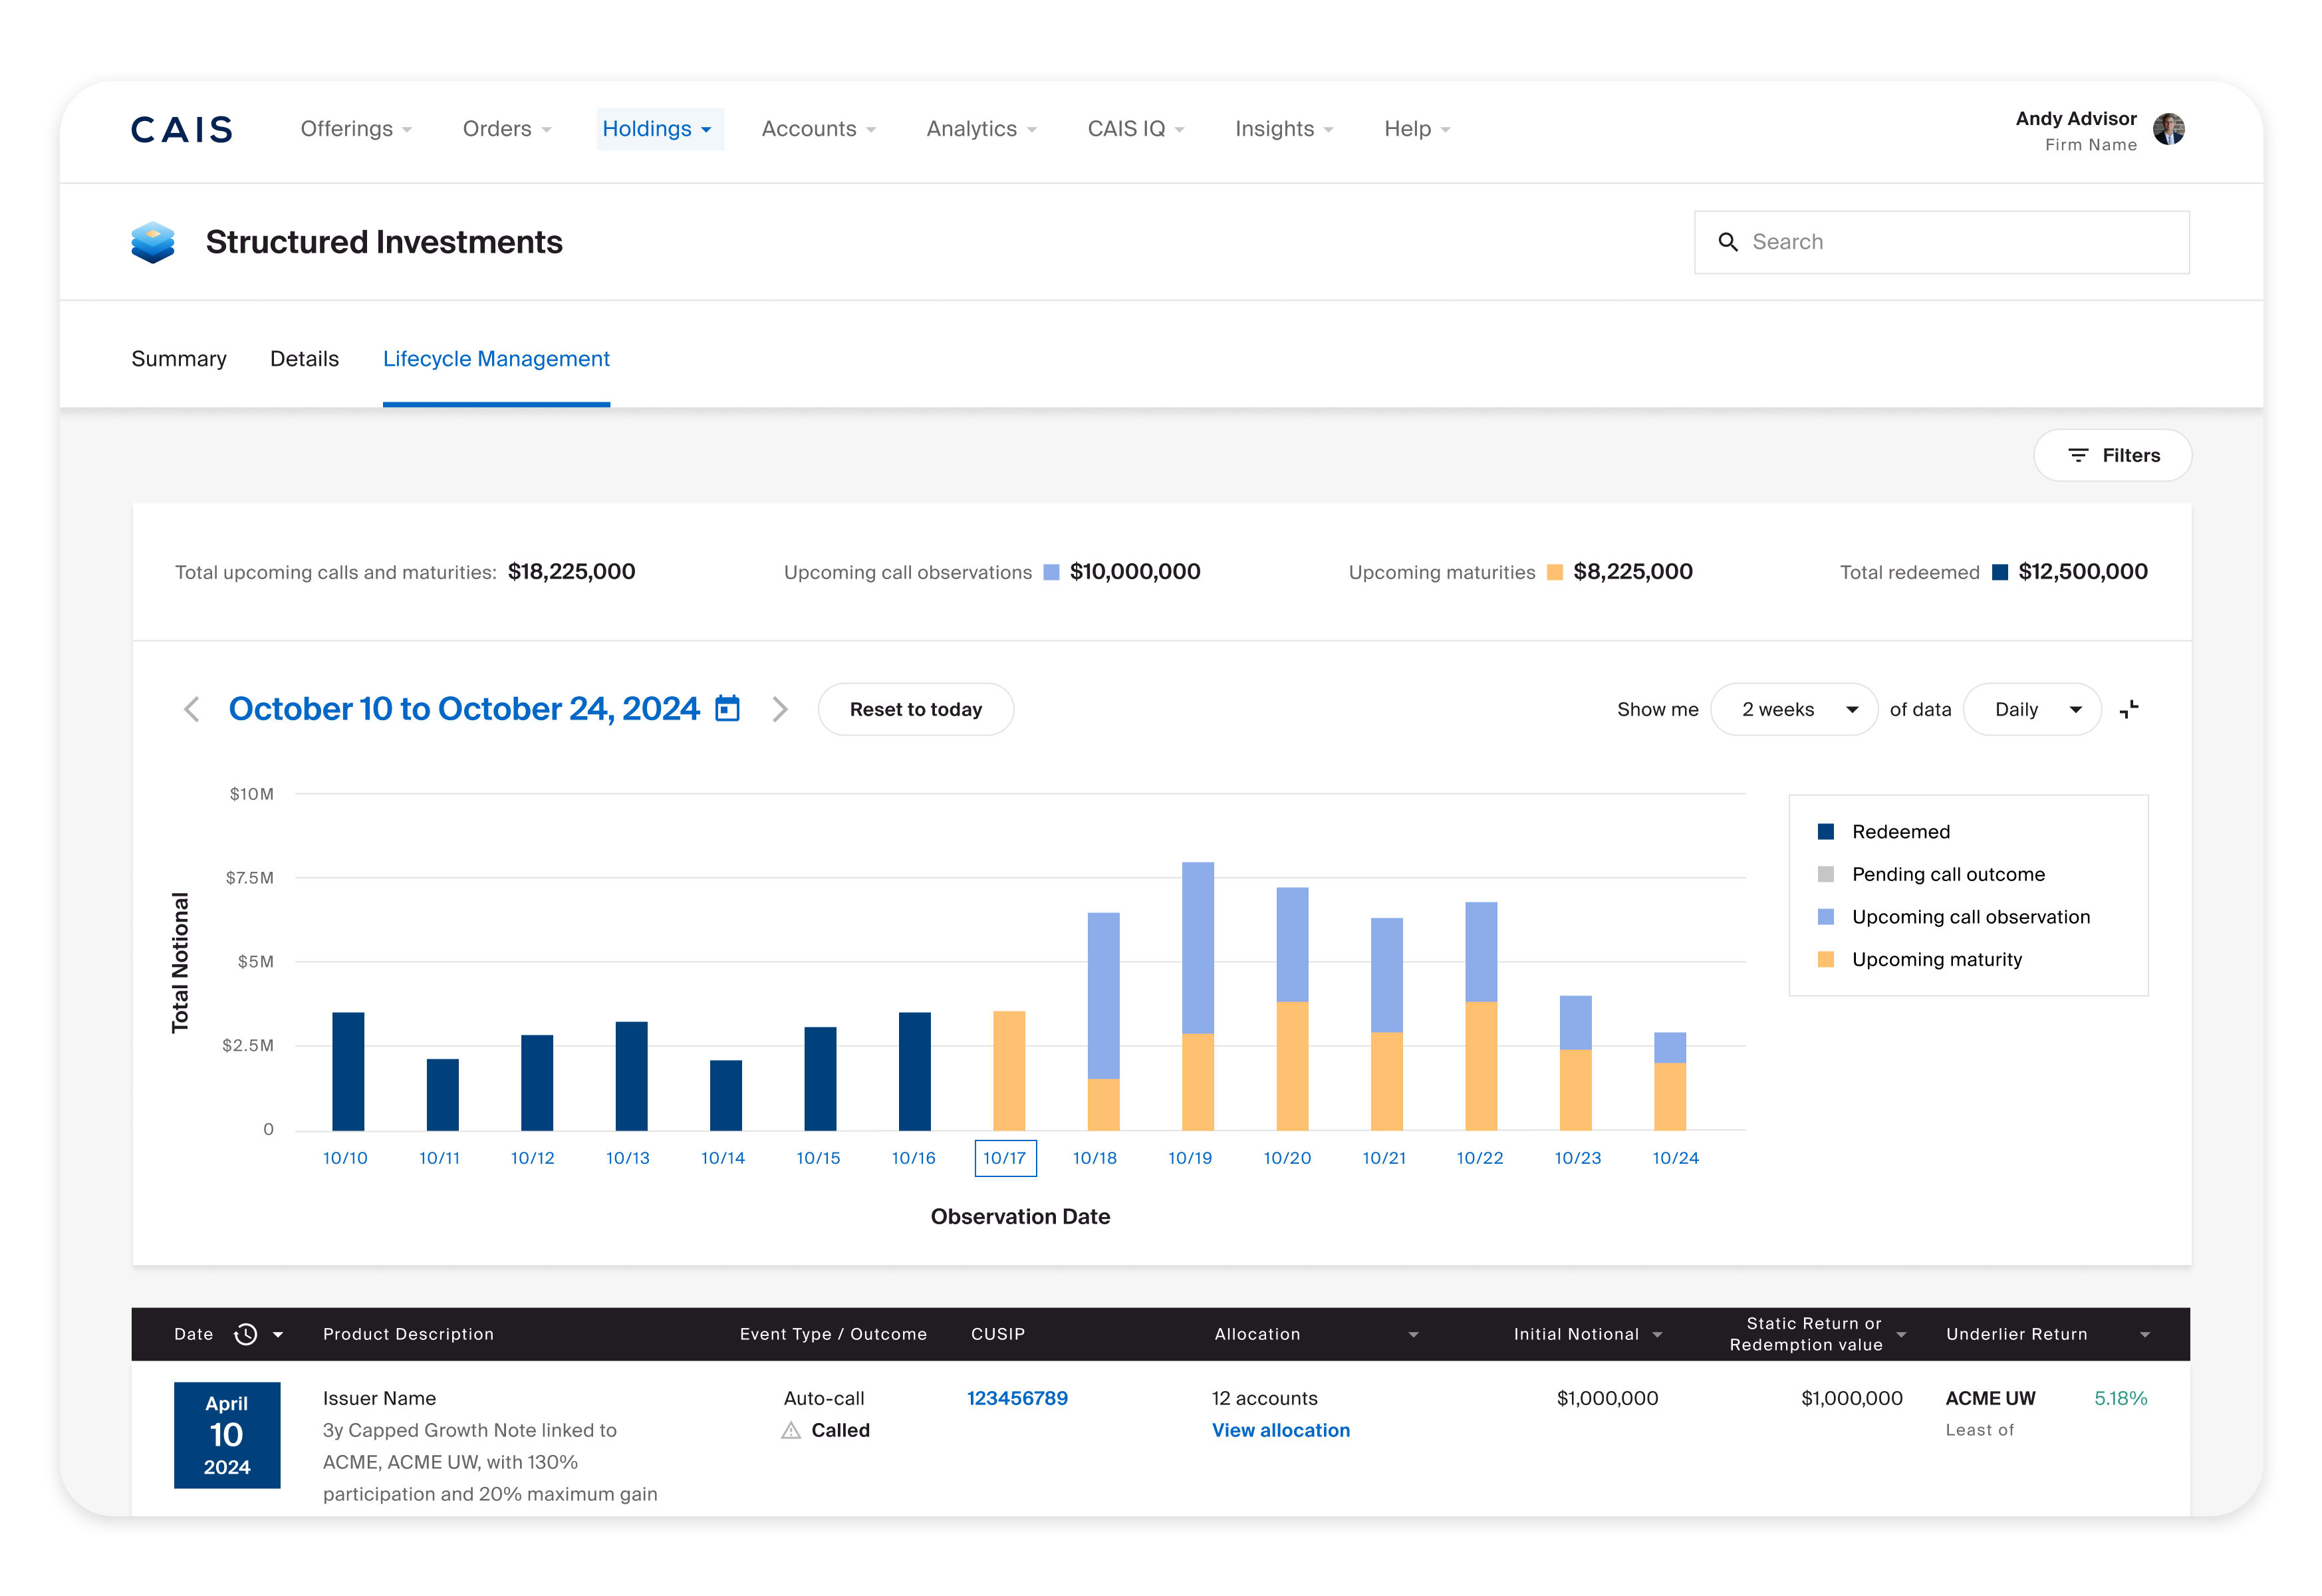Open the Orders menu

coord(507,129)
